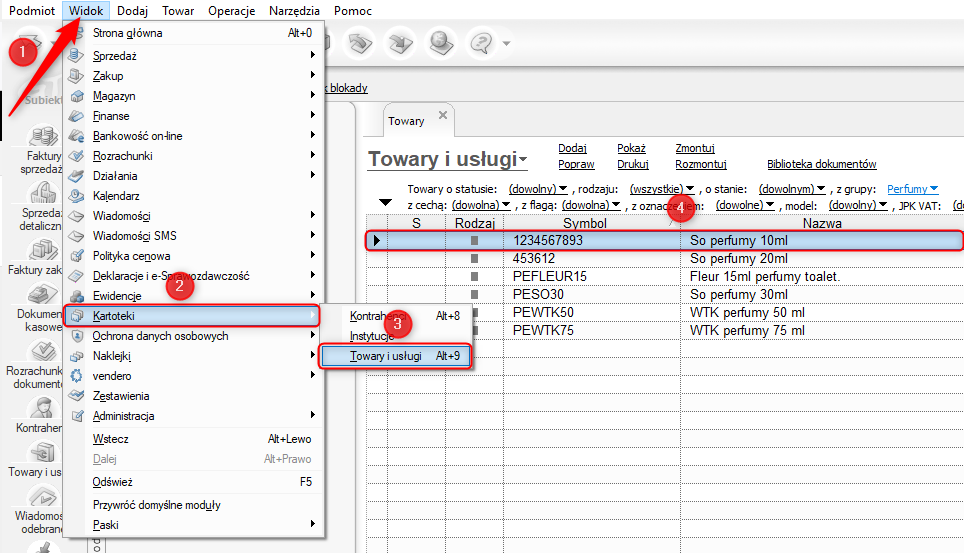The height and width of the screenshot is (553, 964).
Task: Open Sprzedaż detaliczna sidebar module icon
Action: (44, 193)
